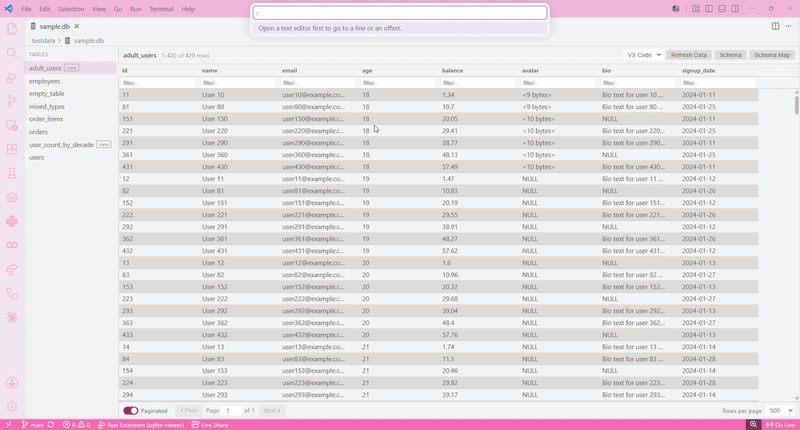Screen dimensions: 800x430
Task: Click the sample.db file icon in the breadcrumb
Action: [67, 40]
